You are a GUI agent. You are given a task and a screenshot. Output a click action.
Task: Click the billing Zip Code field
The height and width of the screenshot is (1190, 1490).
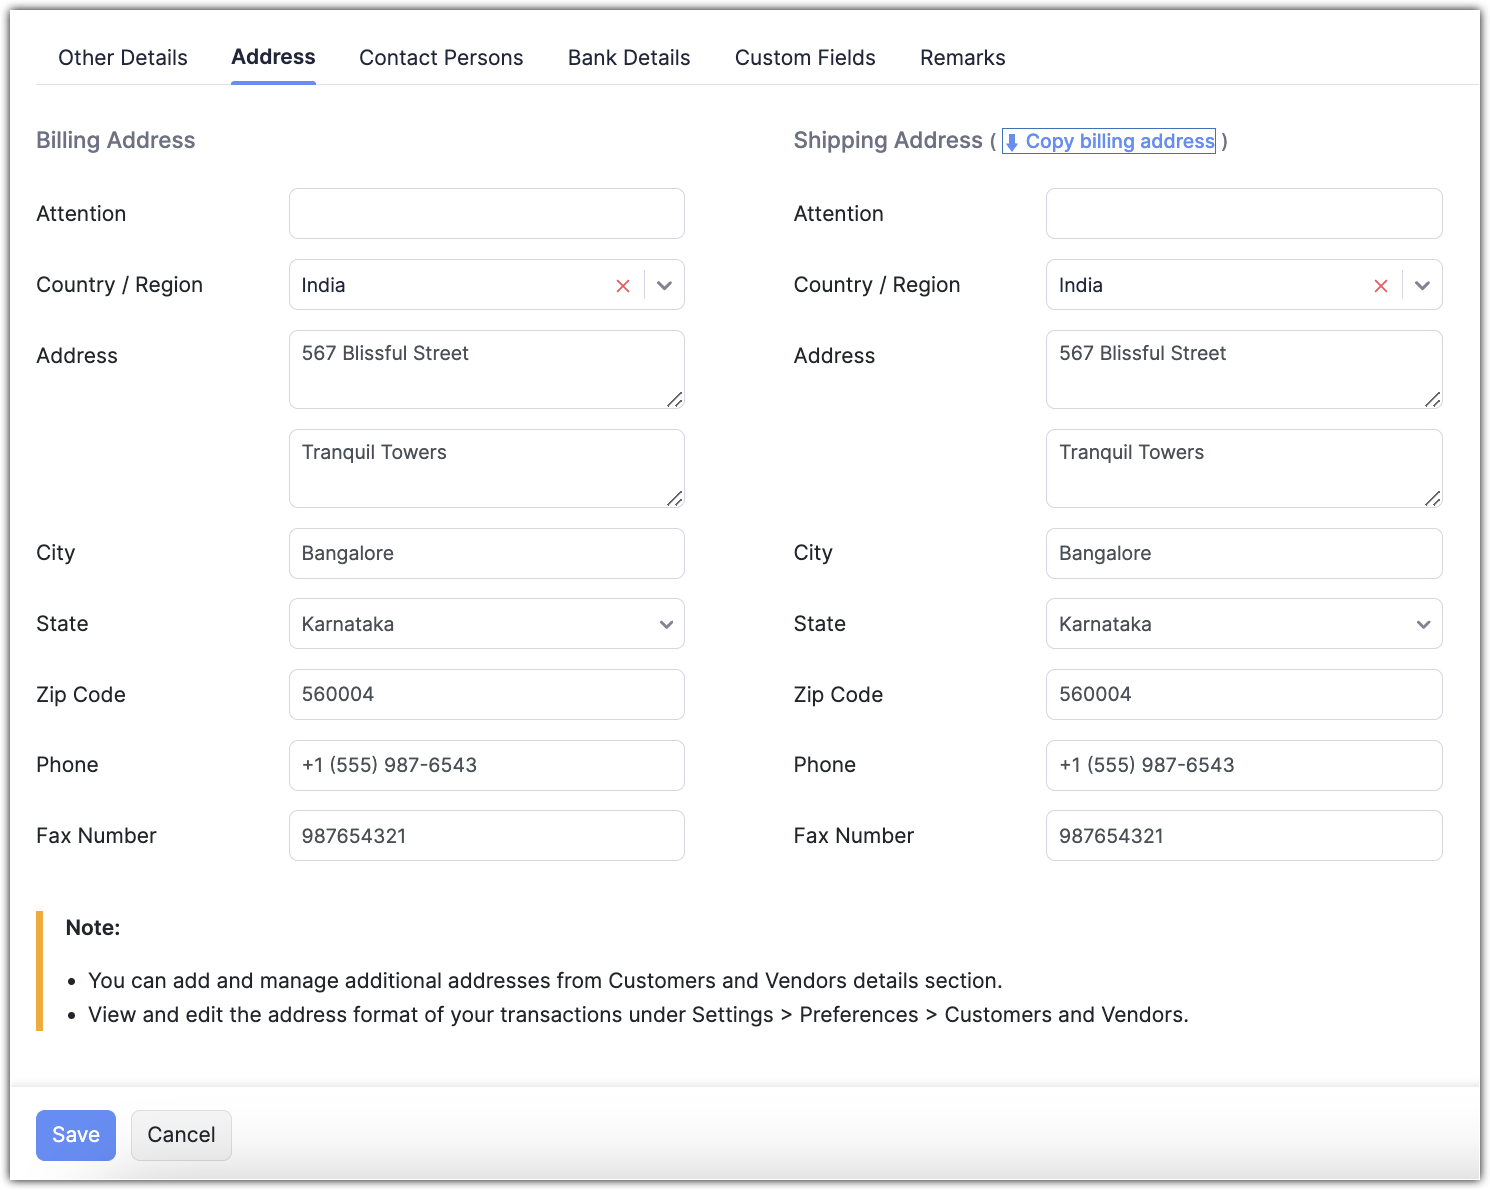(486, 694)
